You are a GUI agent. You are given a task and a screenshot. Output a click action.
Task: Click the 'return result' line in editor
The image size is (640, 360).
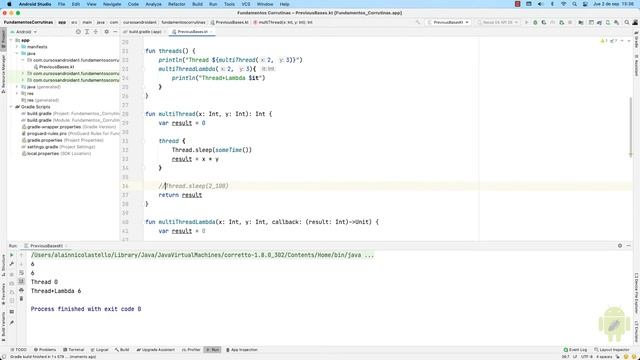(180, 195)
